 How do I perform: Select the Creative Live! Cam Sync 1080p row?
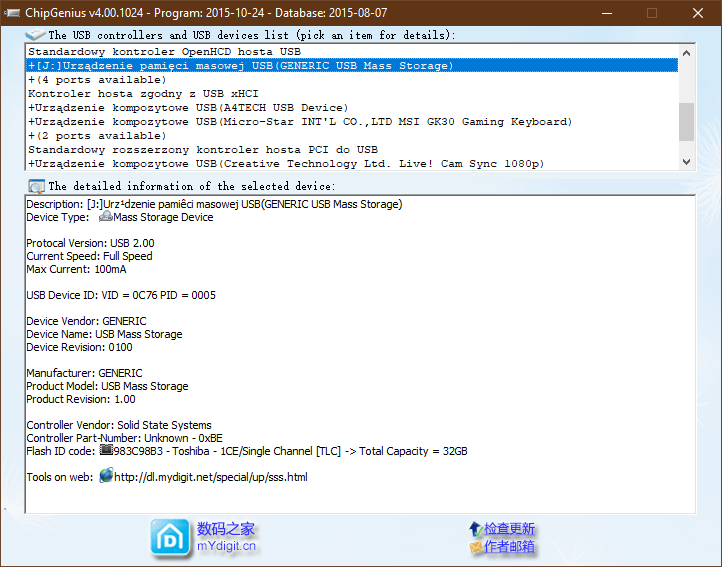352,164
